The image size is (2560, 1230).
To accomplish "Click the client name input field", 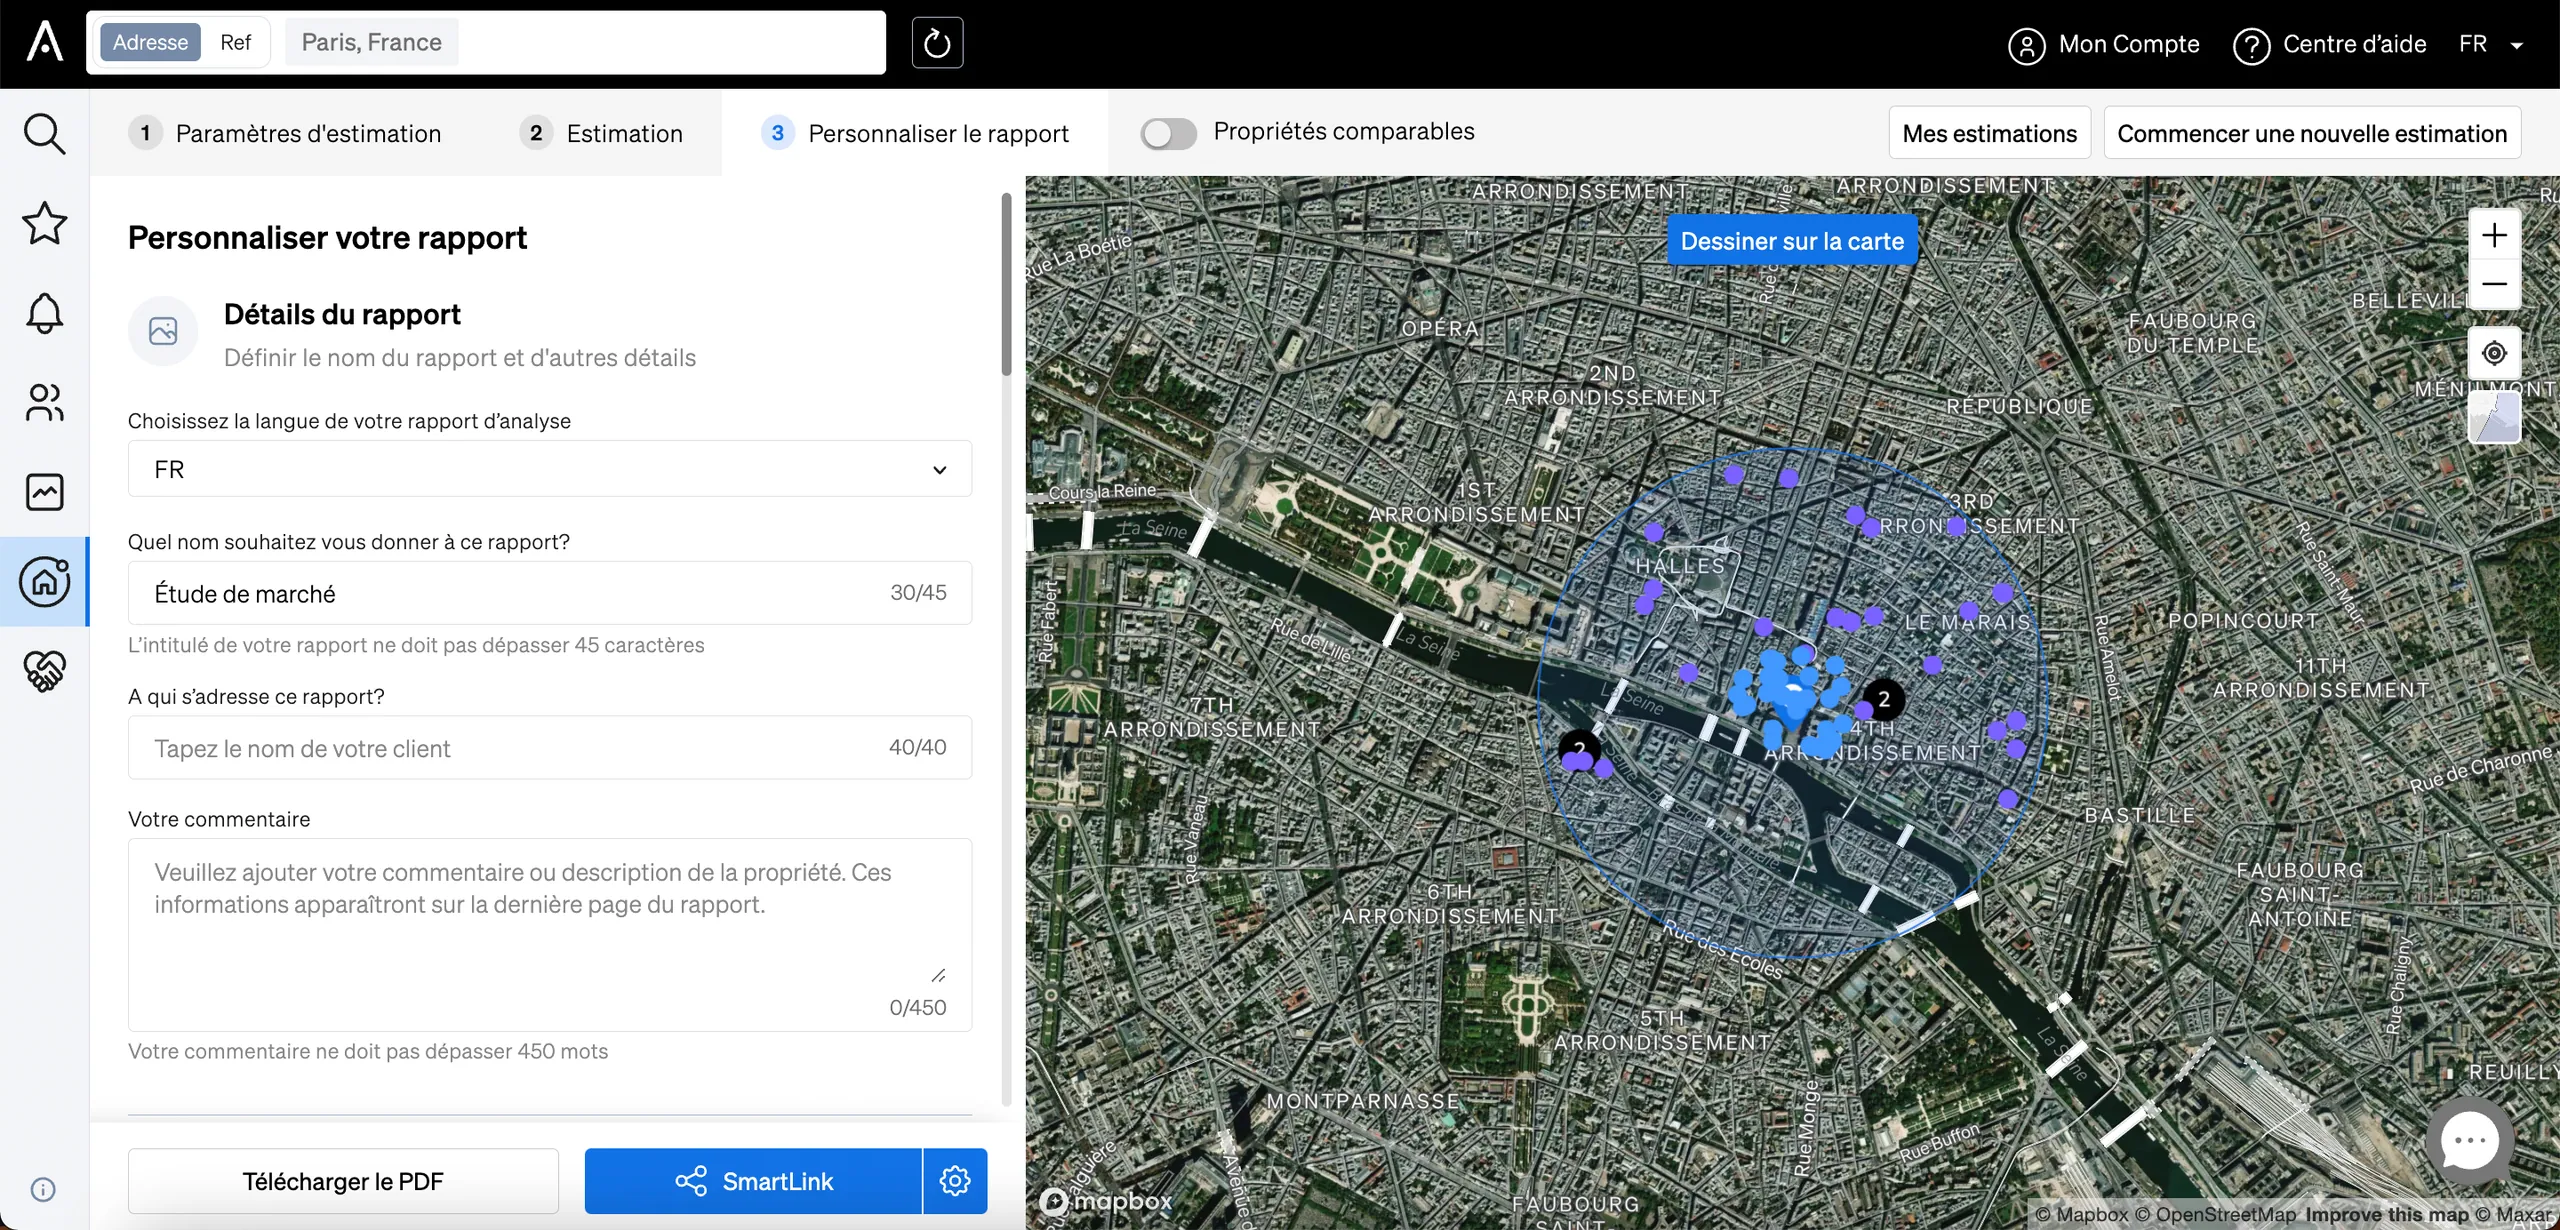I will [x=550, y=748].
